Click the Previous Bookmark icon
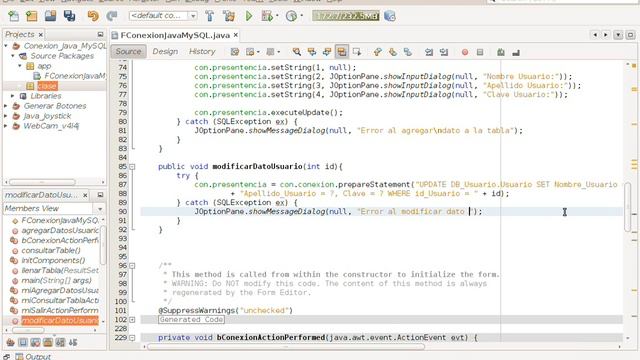This screenshot has height=360, width=640. (378, 52)
